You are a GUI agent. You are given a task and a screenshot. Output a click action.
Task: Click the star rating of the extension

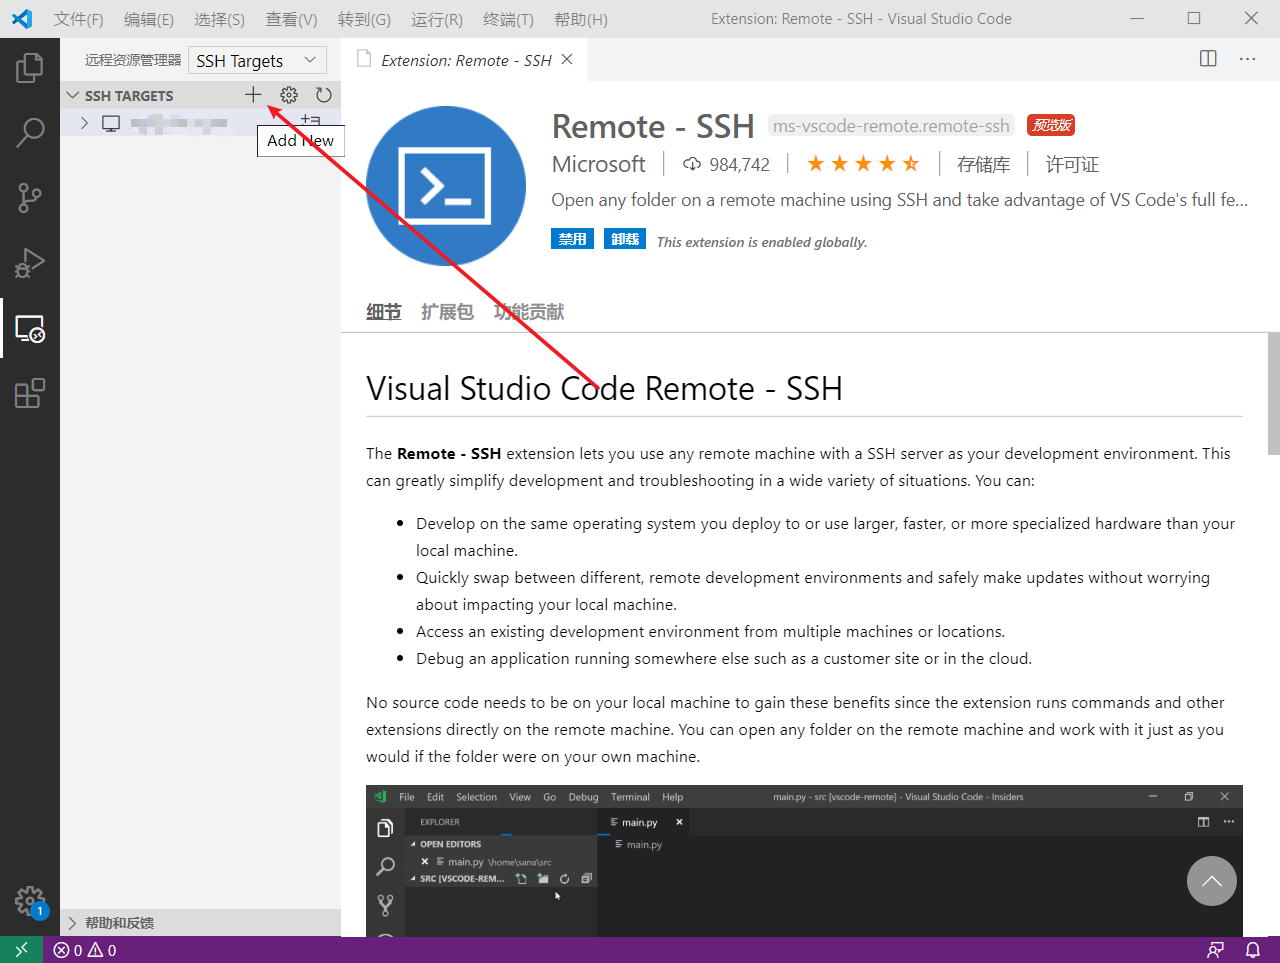tap(863, 164)
